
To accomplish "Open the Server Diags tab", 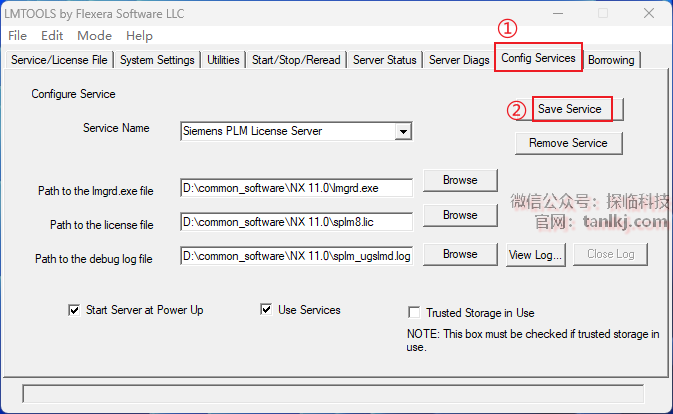I will (x=459, y=60).
